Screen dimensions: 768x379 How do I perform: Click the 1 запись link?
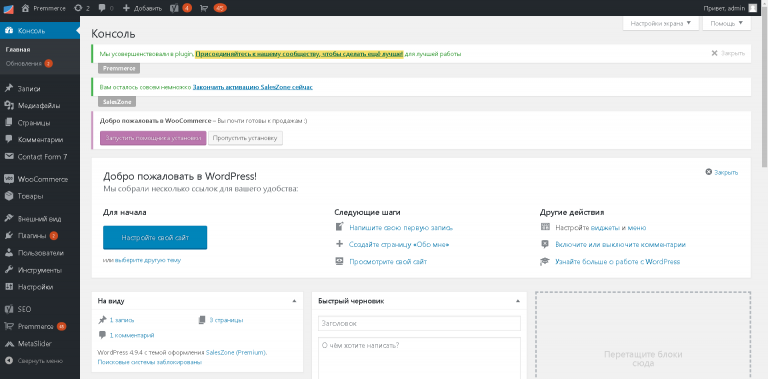pos(122,320)
